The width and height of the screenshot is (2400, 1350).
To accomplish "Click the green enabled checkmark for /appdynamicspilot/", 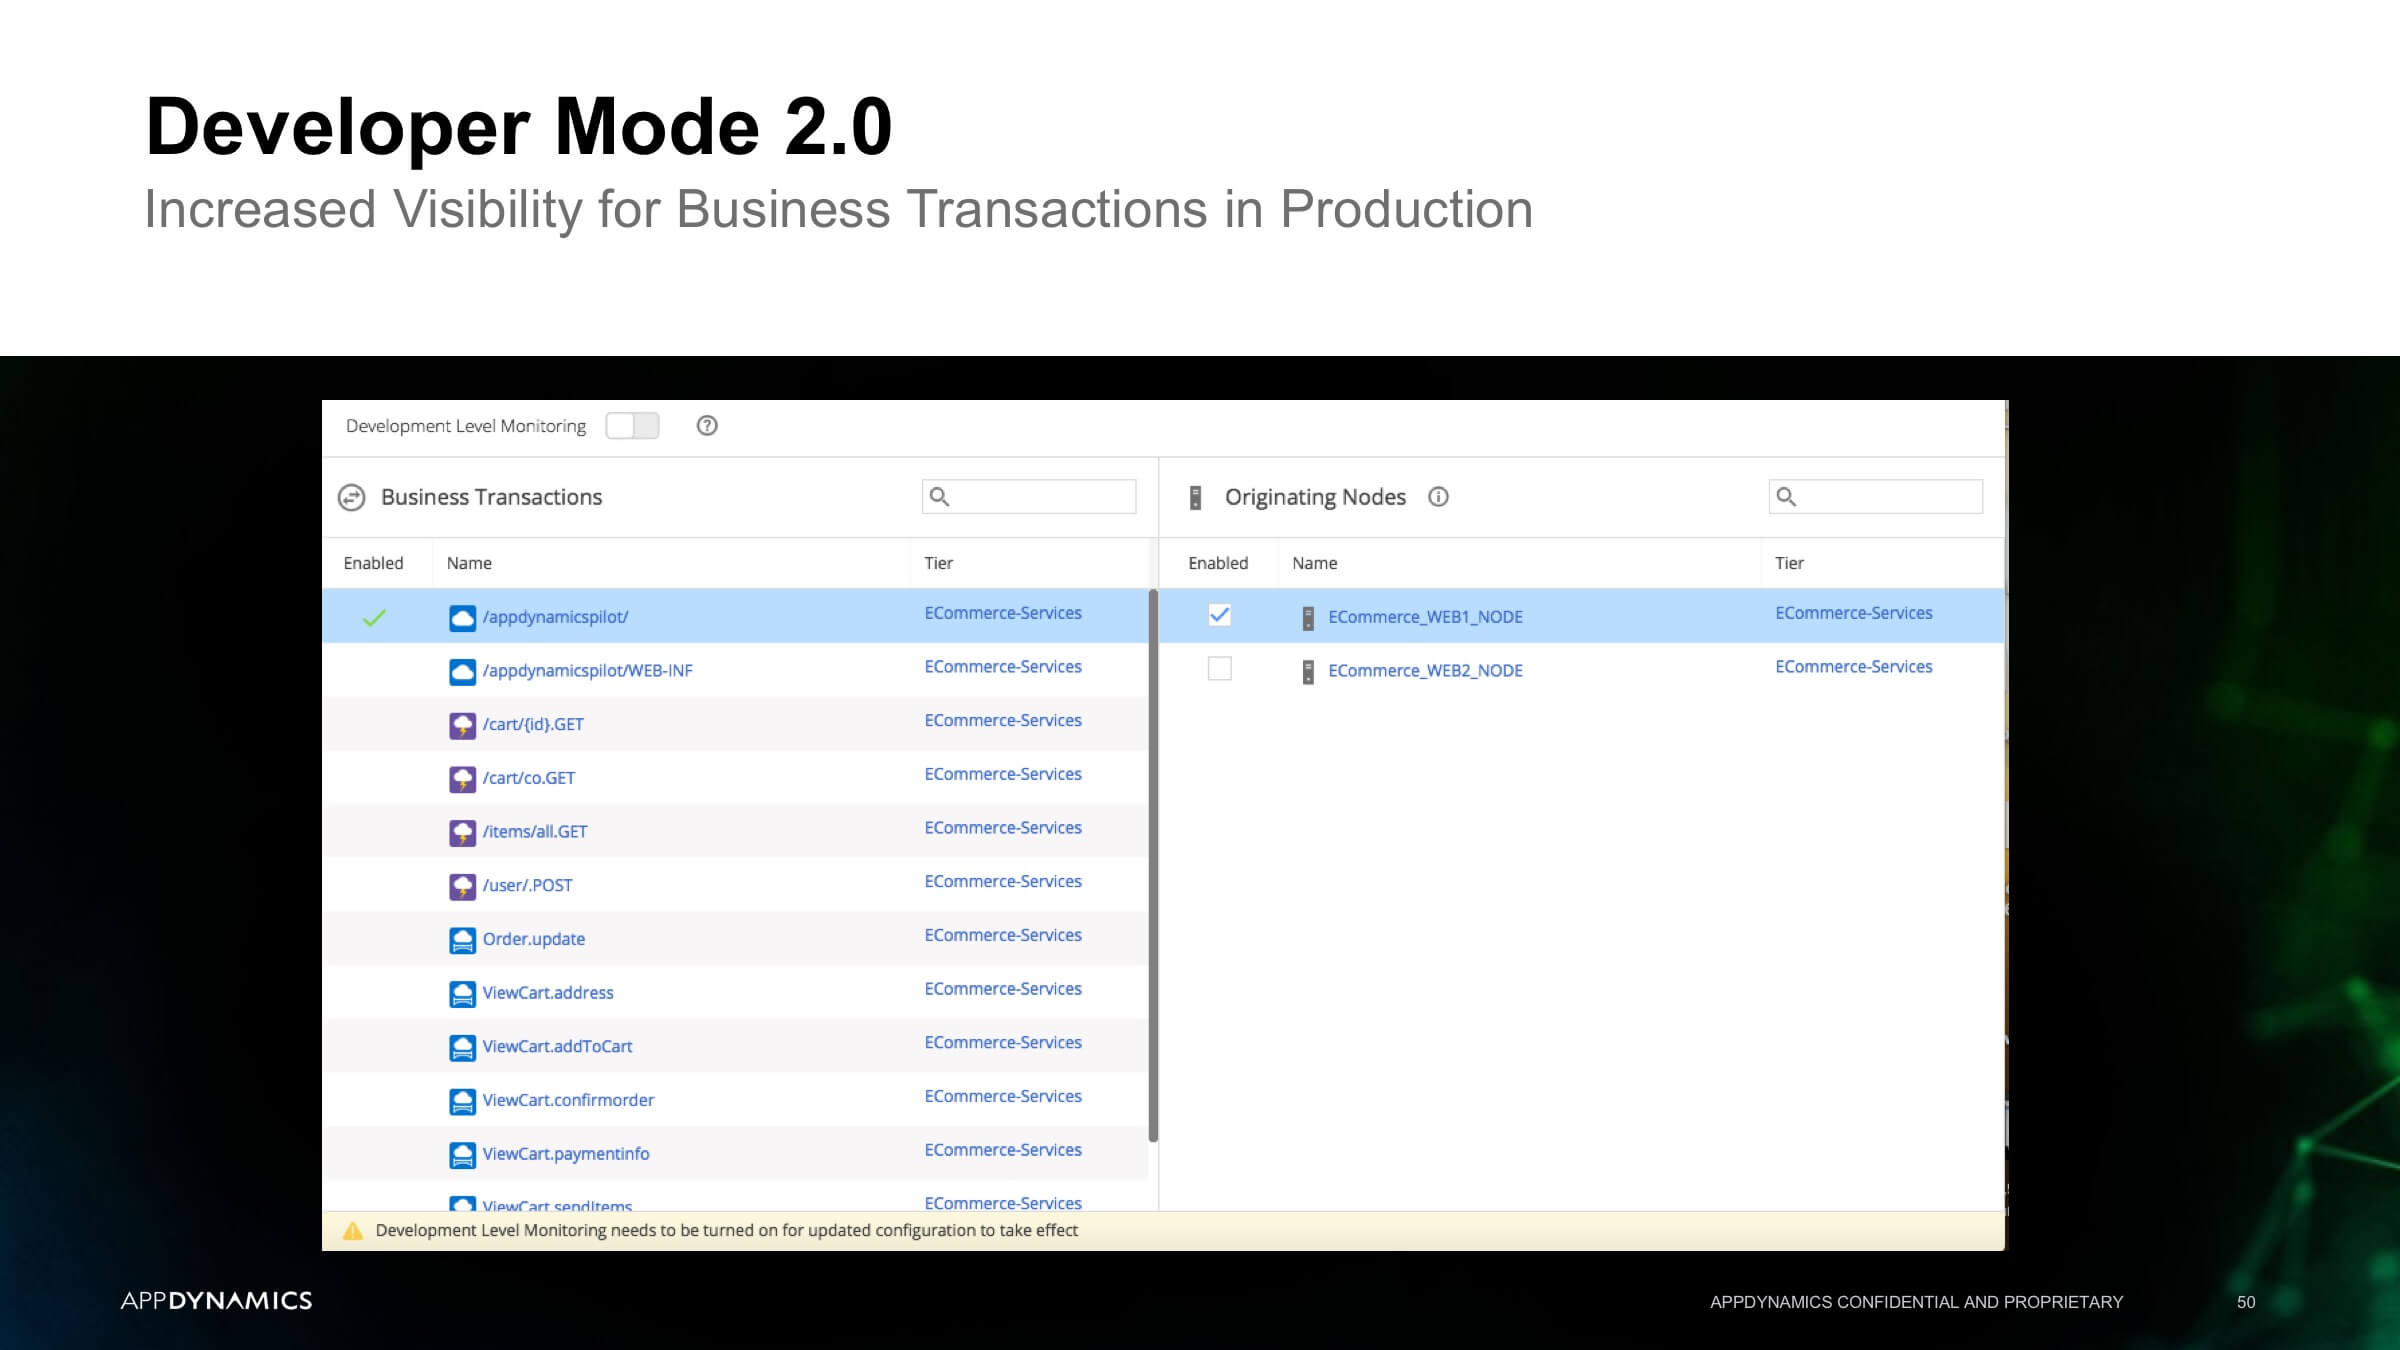I will pos(374,618).
